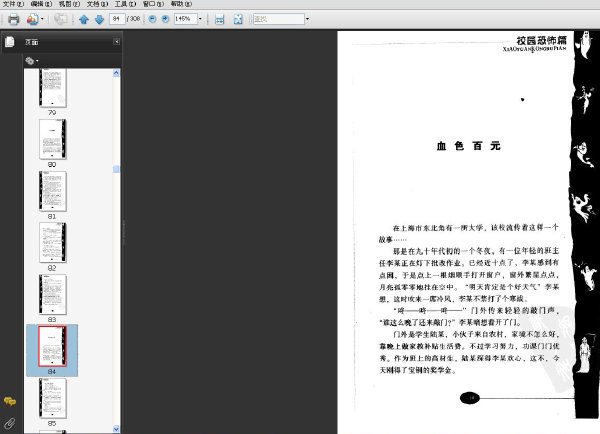
Task: Click the page number field showing 84
Action: 117,18
